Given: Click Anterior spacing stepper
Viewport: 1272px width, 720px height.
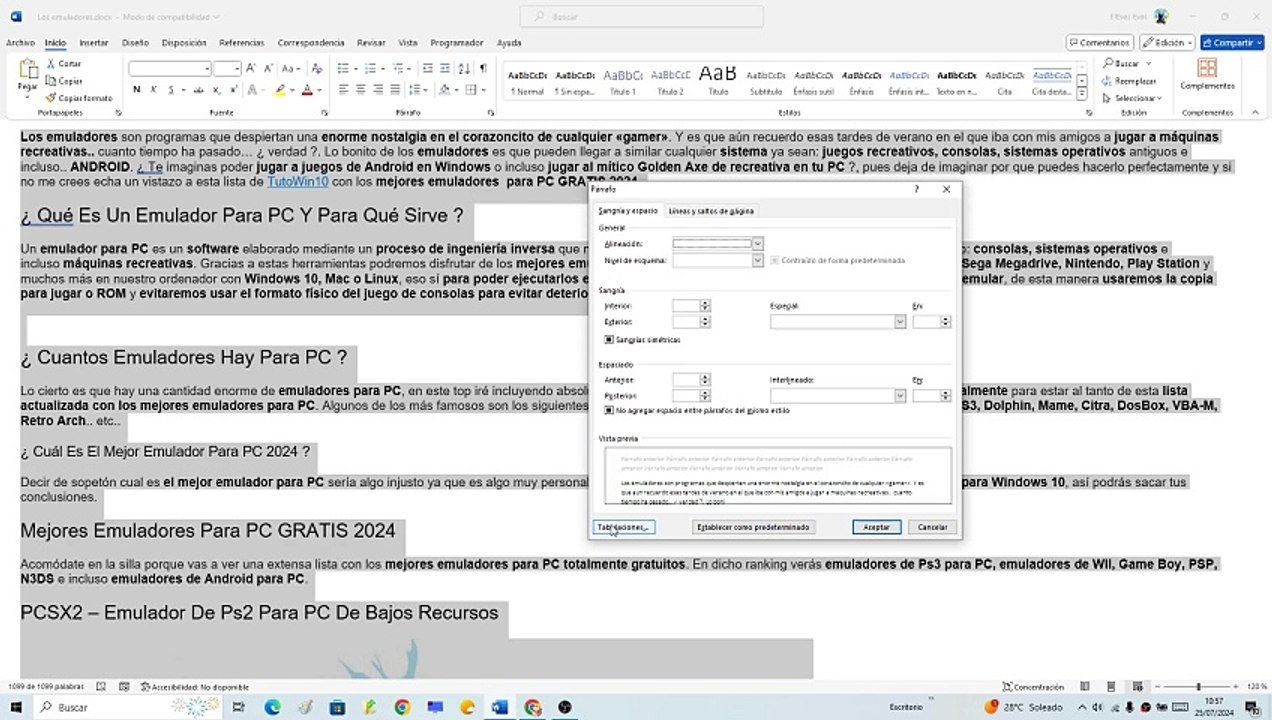Looking at the screenshot, I should point(705,380).
